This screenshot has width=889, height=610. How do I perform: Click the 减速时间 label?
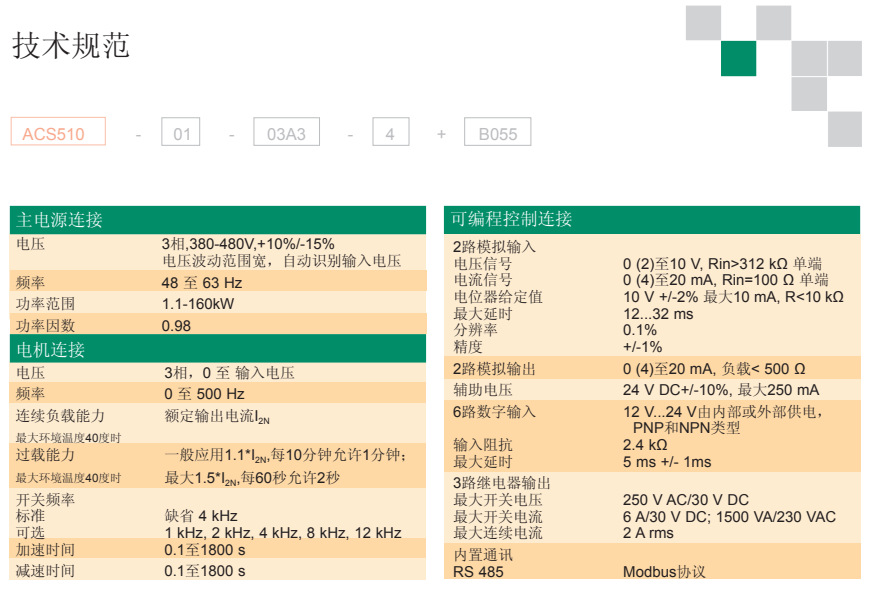(45, 571)
